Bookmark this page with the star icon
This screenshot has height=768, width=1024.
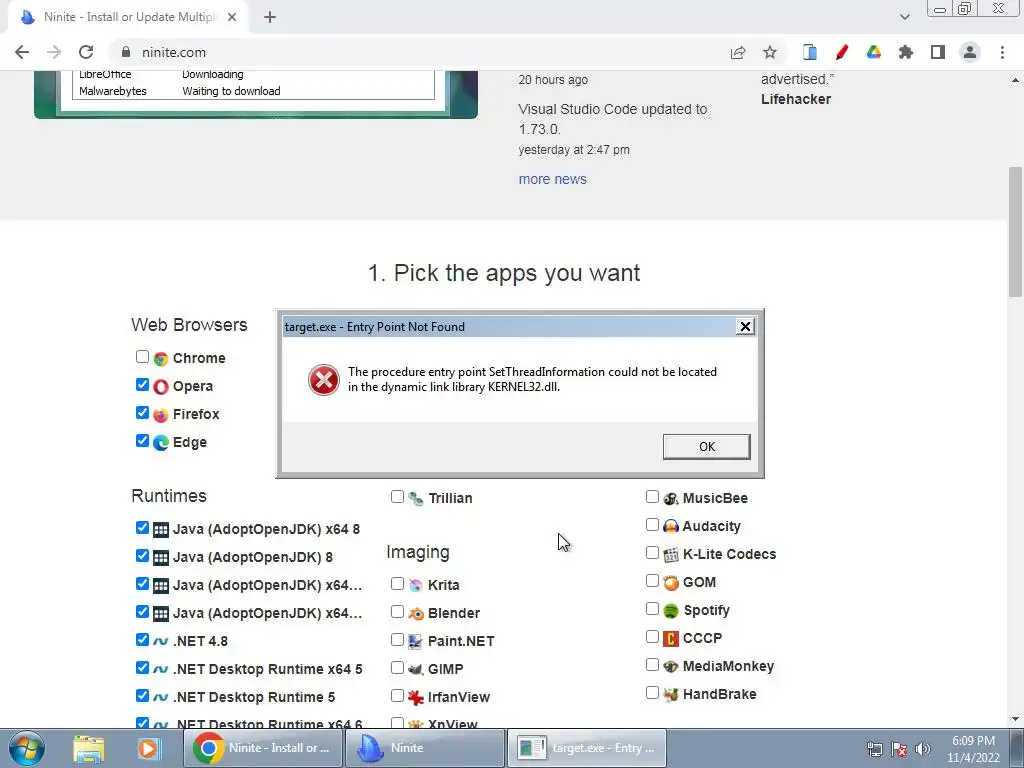click(x=770, y=52)
